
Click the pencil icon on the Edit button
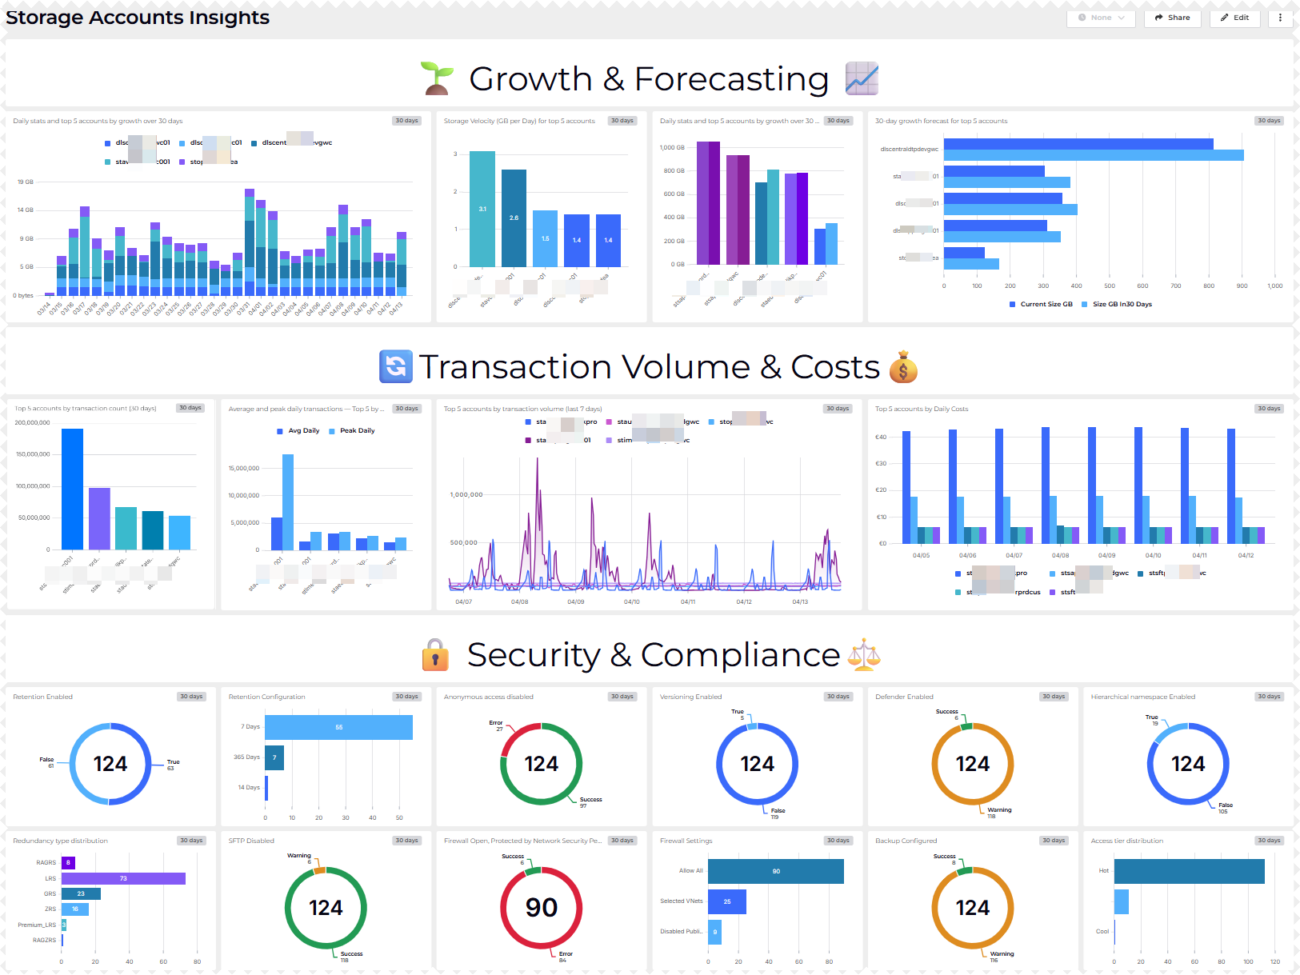(x=1222, y=17)
